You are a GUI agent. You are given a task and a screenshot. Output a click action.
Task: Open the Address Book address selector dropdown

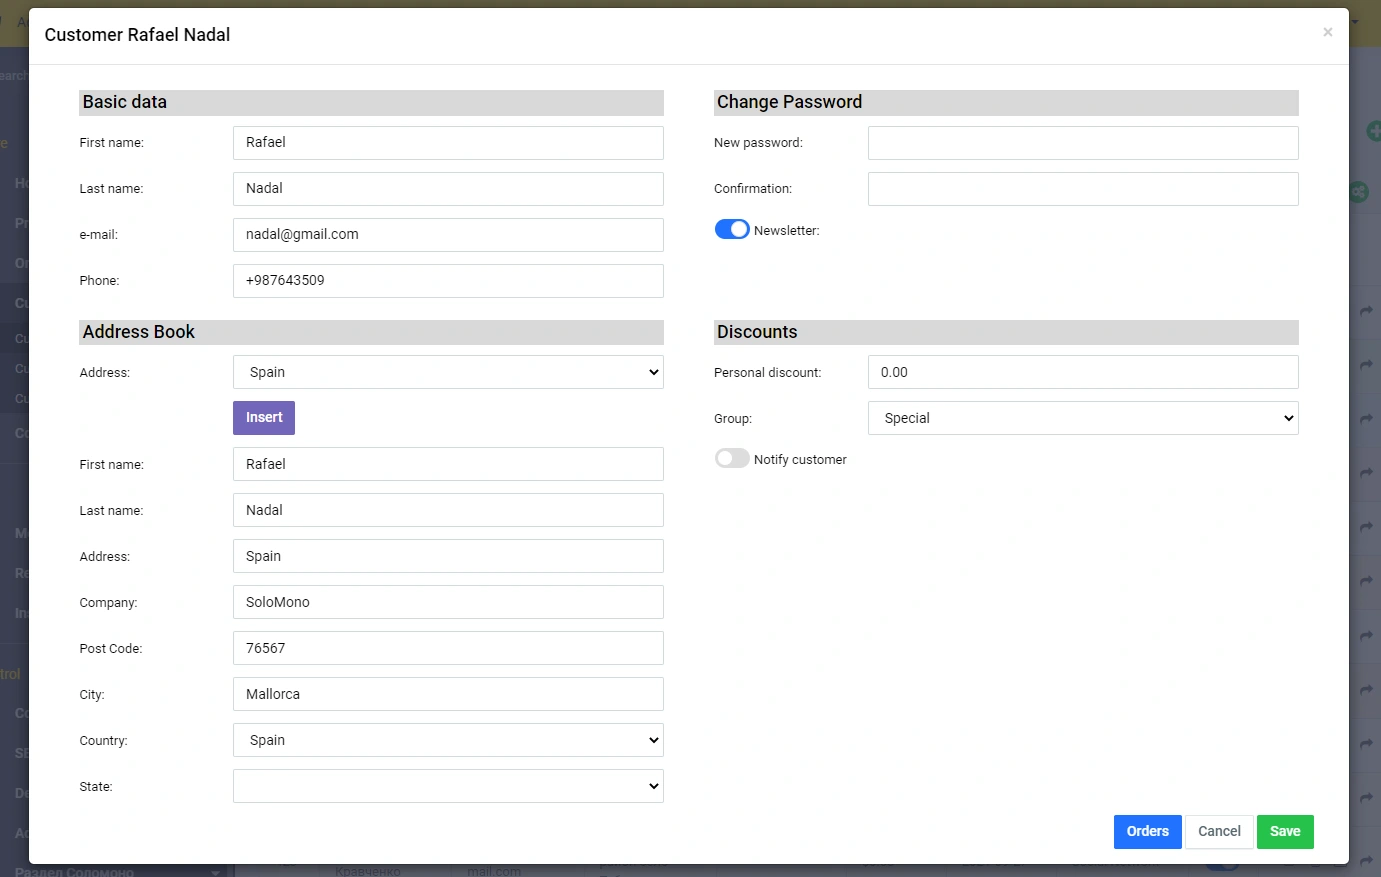(448, 372)
